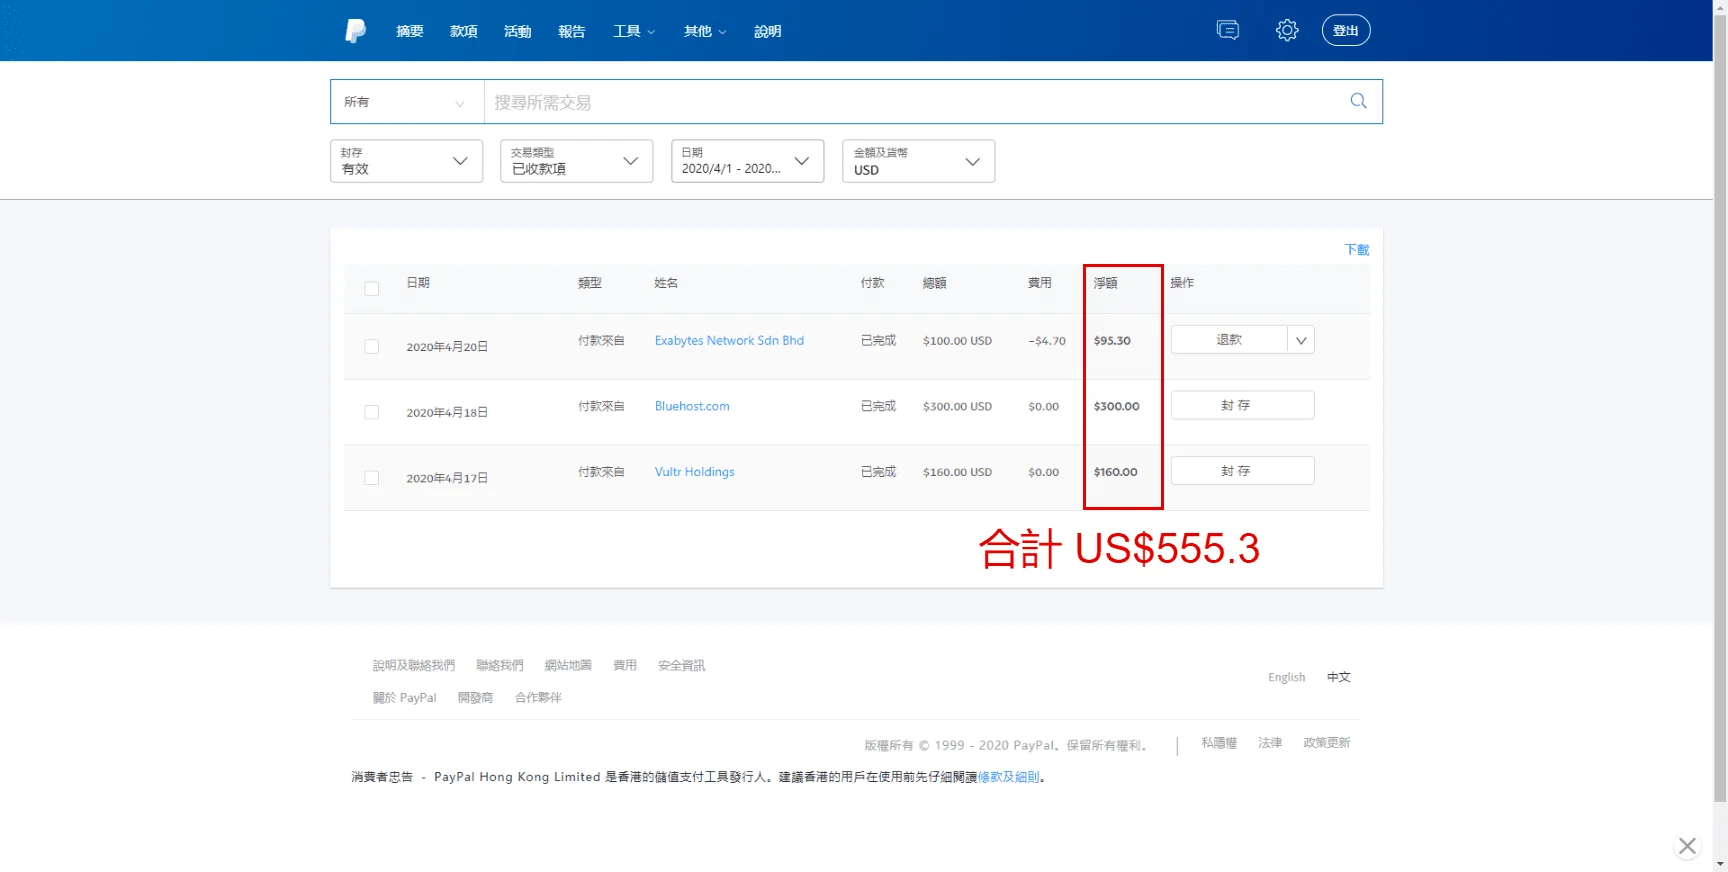1728x872 pixels.
Task: Click the 下載 download link
Action: pos(1356,250)
